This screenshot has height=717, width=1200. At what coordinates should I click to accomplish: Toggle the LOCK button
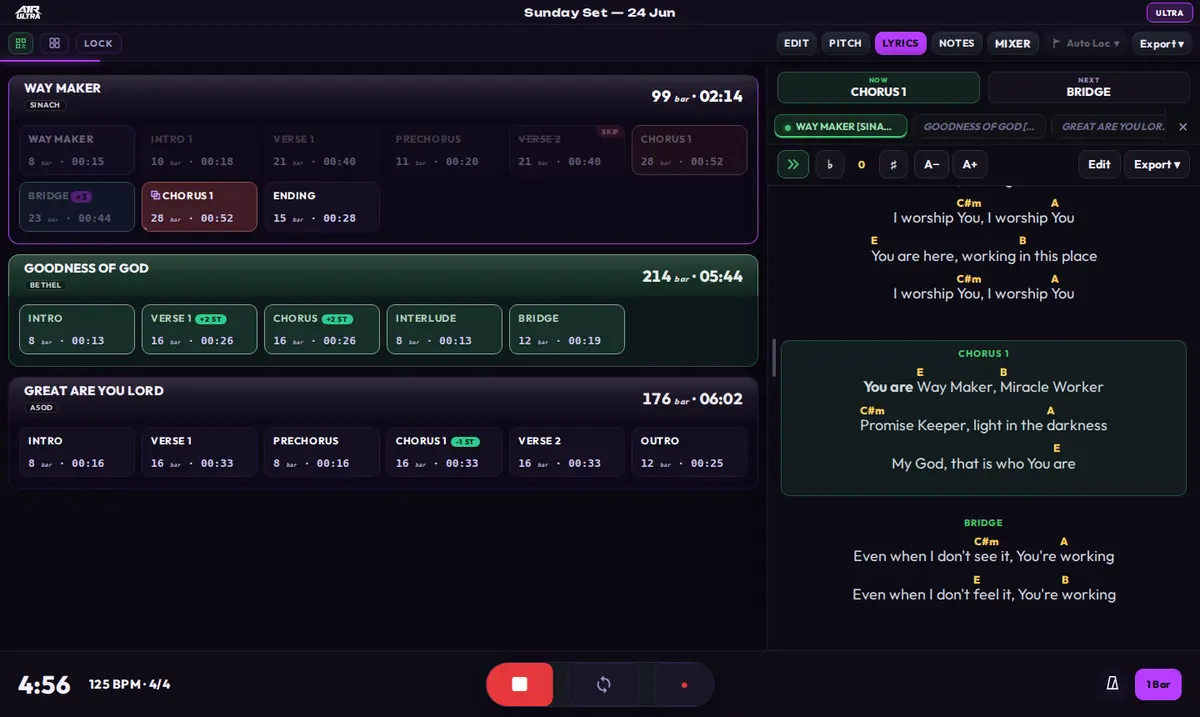pyautogui.click(x=98, y=43)
